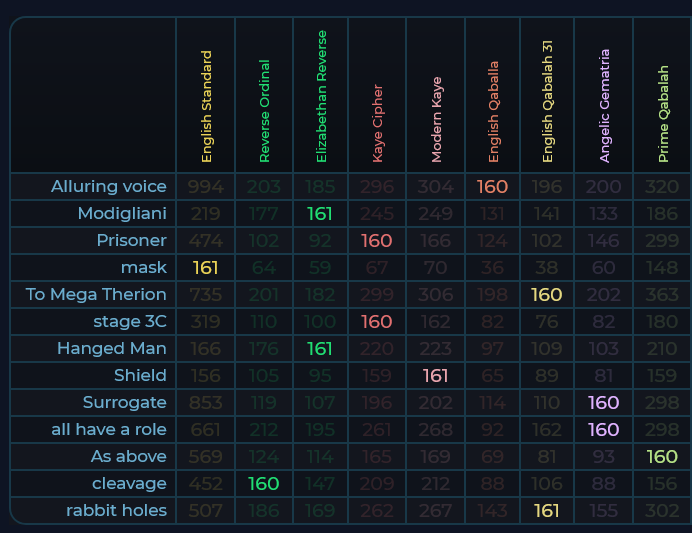Click the "To Mega Therion" phrase
Image resolution: width=692 pixels, height=533 pixels.
[96, 294]
